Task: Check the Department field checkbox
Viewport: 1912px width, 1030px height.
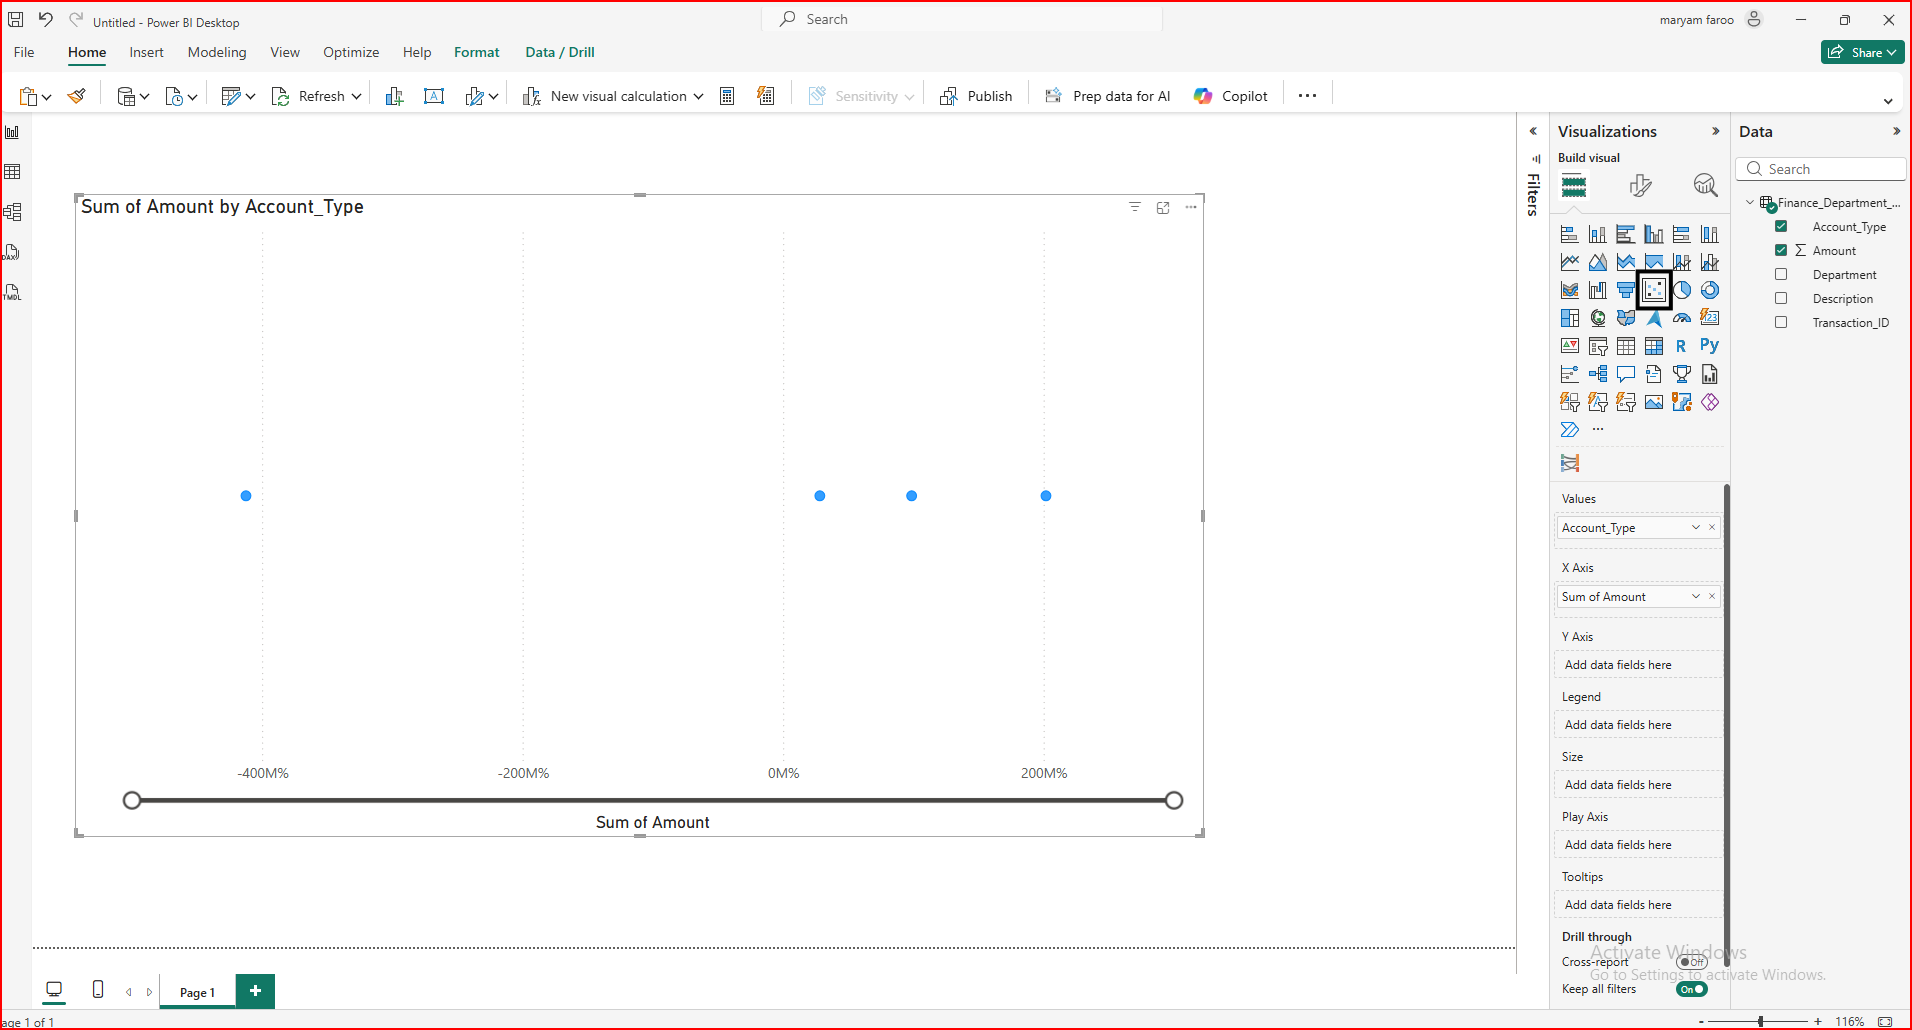Action: [x=1781, y=275]
